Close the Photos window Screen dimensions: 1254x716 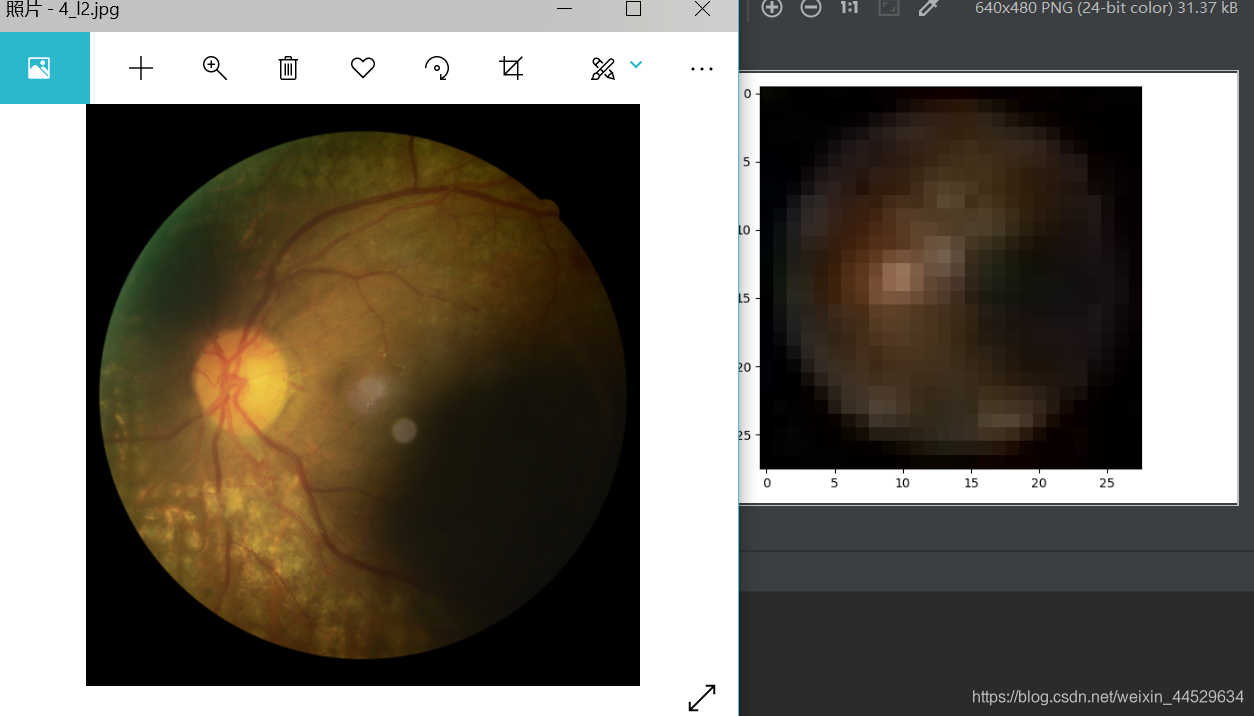coord(702,9)
